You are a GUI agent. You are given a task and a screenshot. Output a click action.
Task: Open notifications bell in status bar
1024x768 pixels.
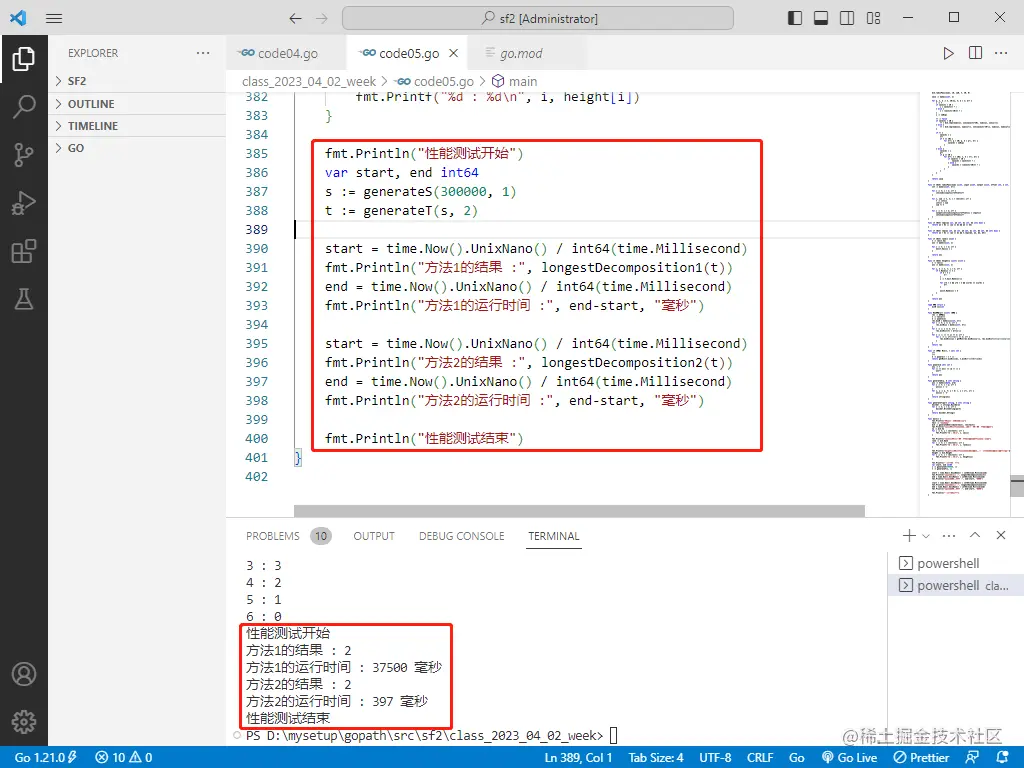point(1002,758)
